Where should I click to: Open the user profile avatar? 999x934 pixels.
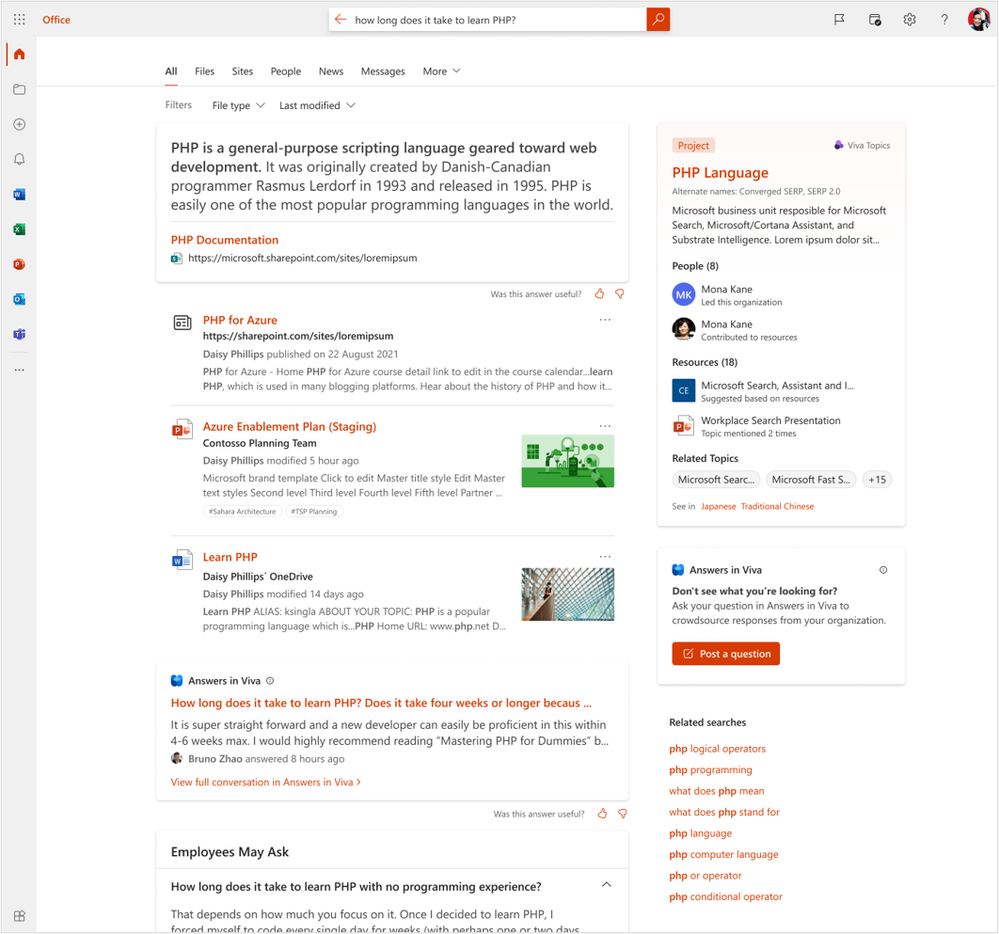coord(979,20)
